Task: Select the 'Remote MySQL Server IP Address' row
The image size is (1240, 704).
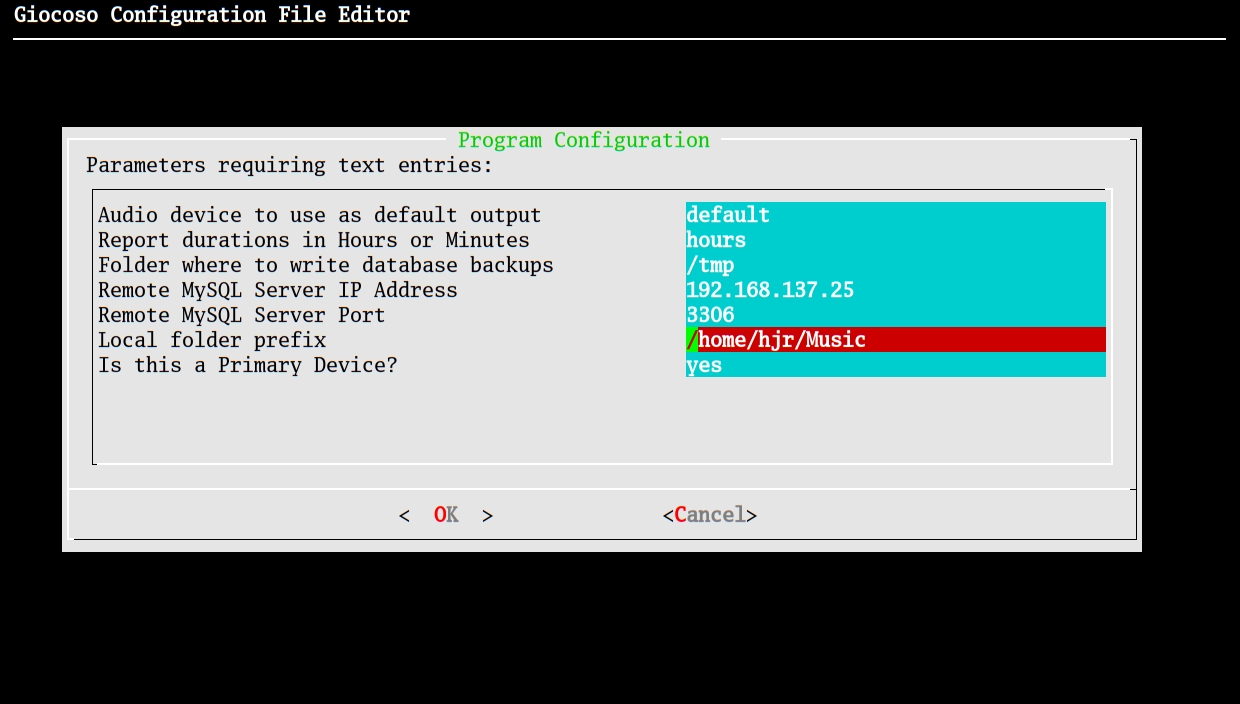Action: pyautogui.click(x=277, y=289)
